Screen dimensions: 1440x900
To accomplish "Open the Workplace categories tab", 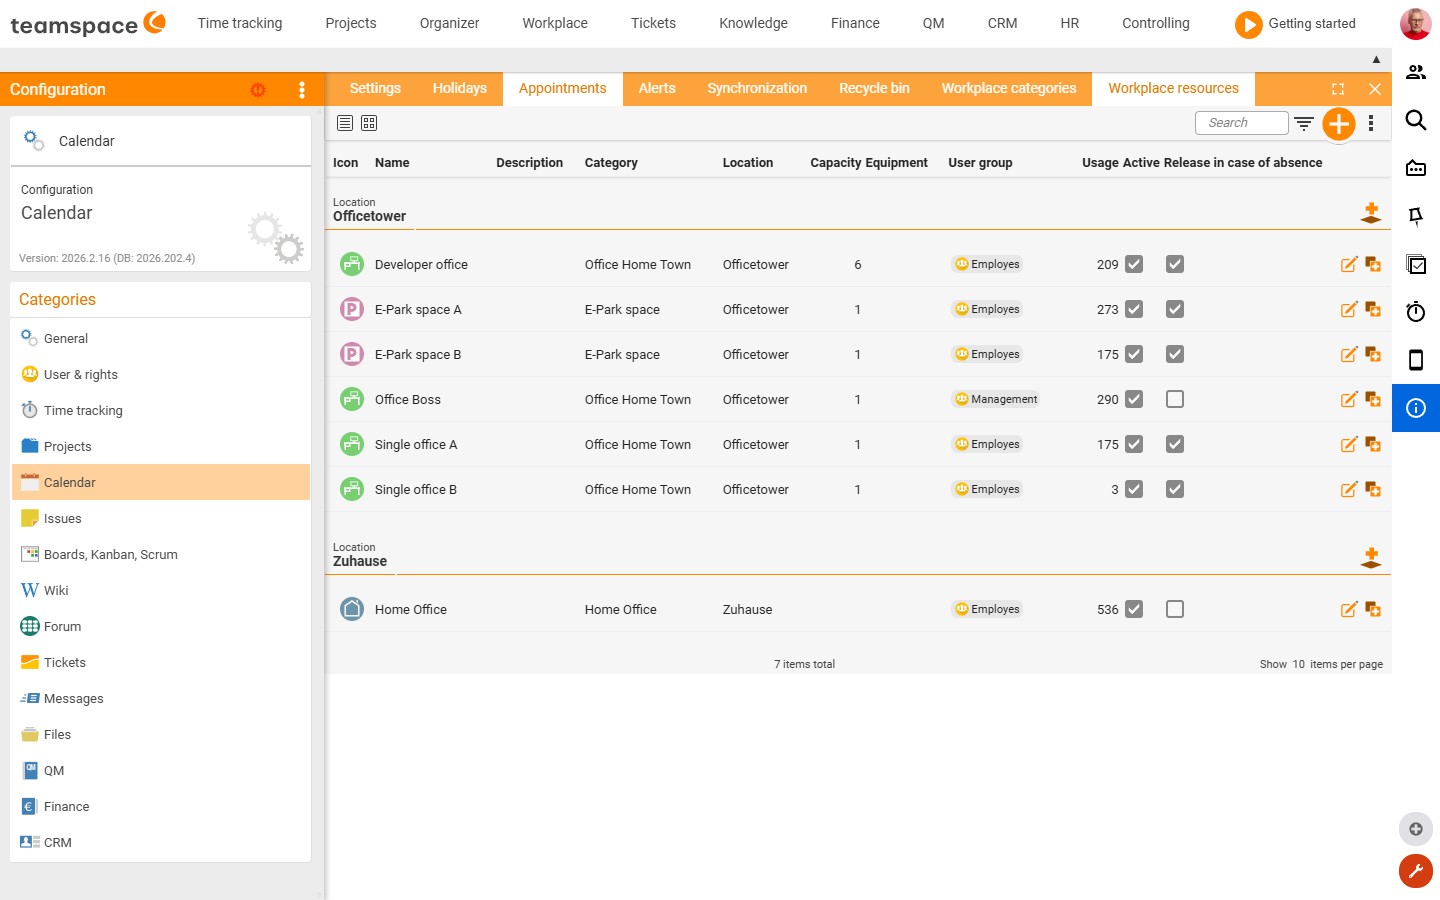I will tap(1009, 88).
